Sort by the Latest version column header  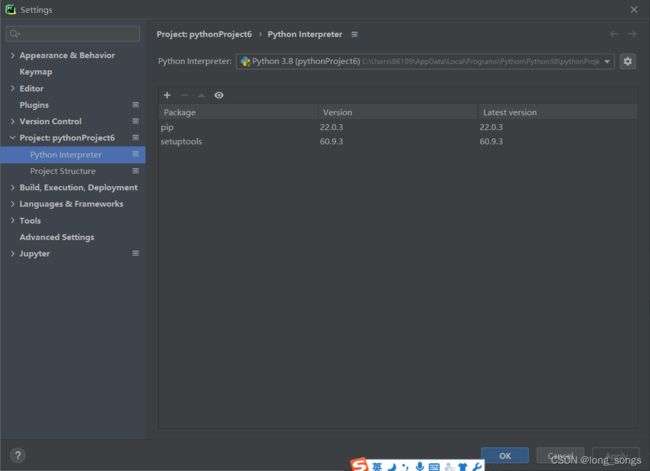[x=557, y=112]
